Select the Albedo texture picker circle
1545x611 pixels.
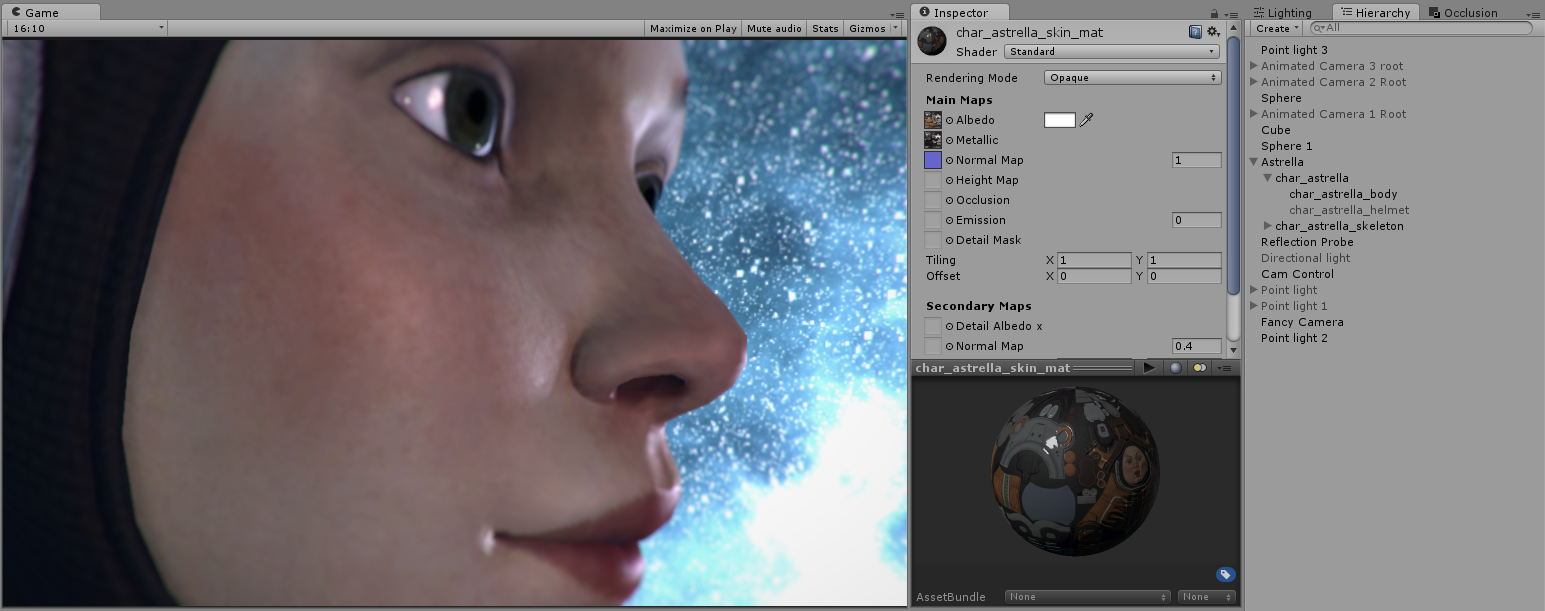click(950, 120)
